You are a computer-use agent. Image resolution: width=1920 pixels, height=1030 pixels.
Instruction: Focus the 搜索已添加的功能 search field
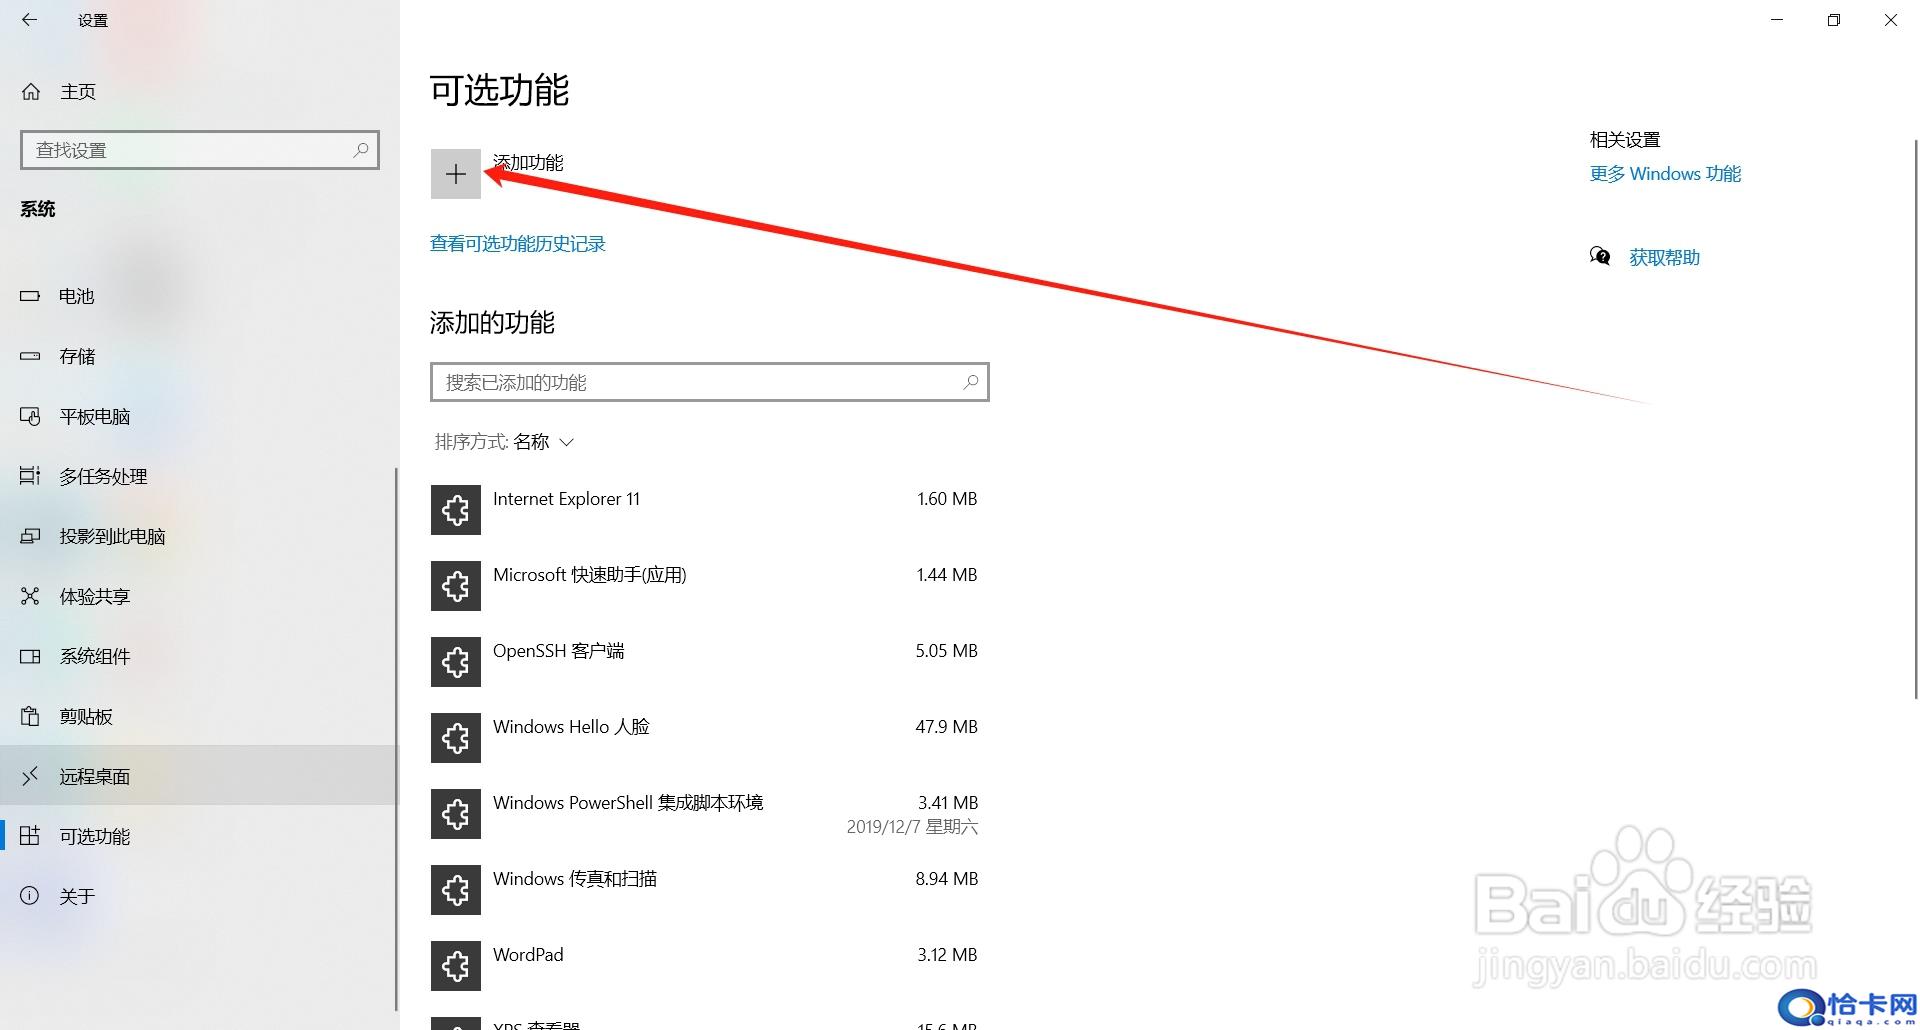[710, 382]
